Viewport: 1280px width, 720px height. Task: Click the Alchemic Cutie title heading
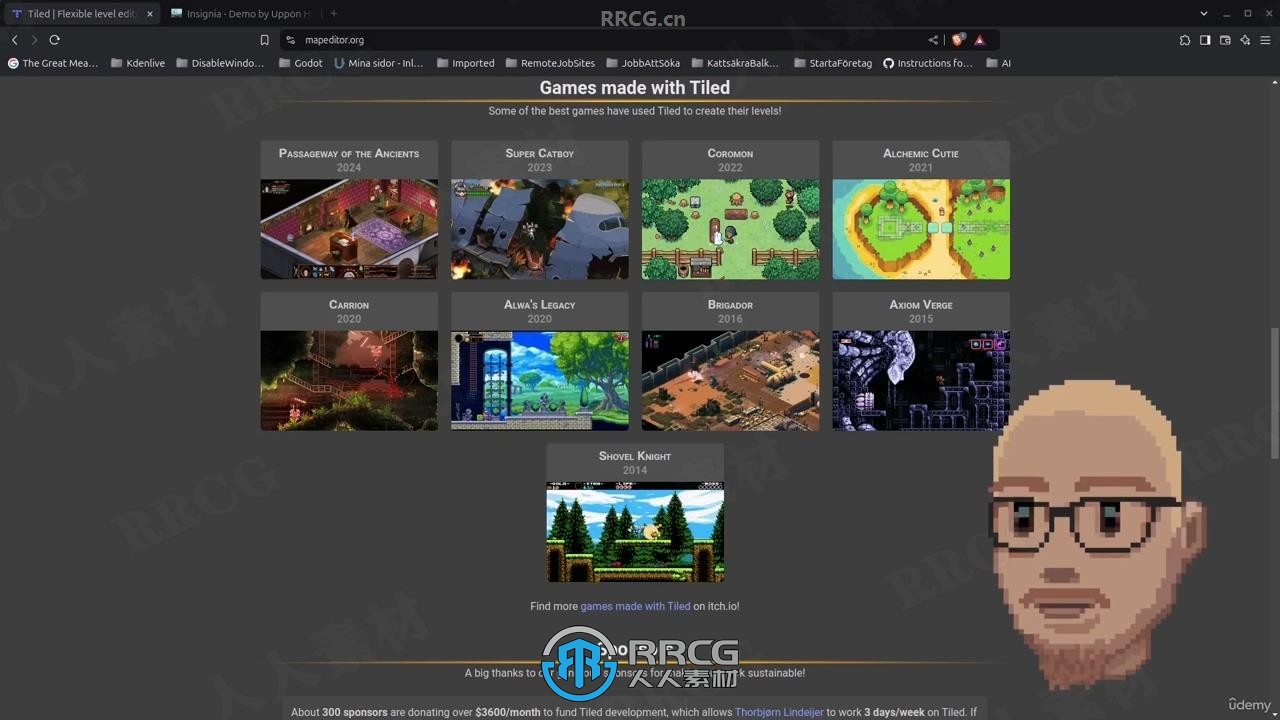tap(921, 153)
